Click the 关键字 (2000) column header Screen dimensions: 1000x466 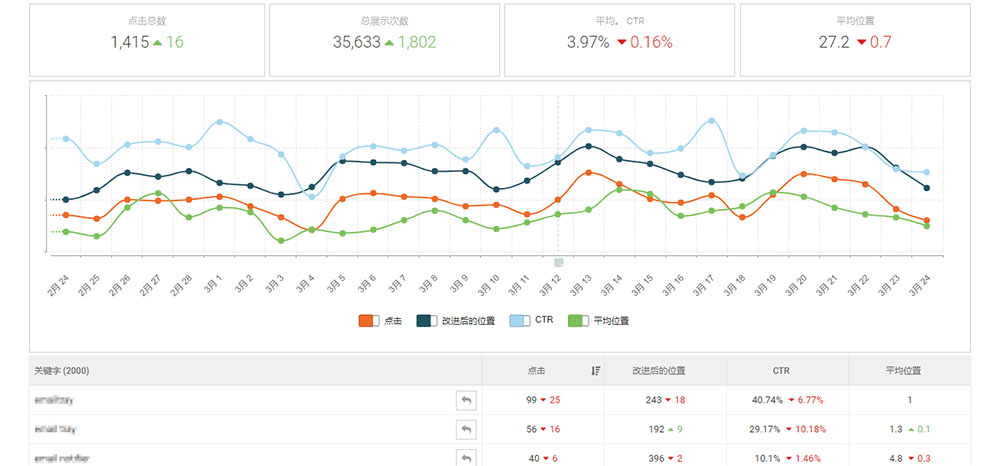pyautogui.click(x=61, y=370)
